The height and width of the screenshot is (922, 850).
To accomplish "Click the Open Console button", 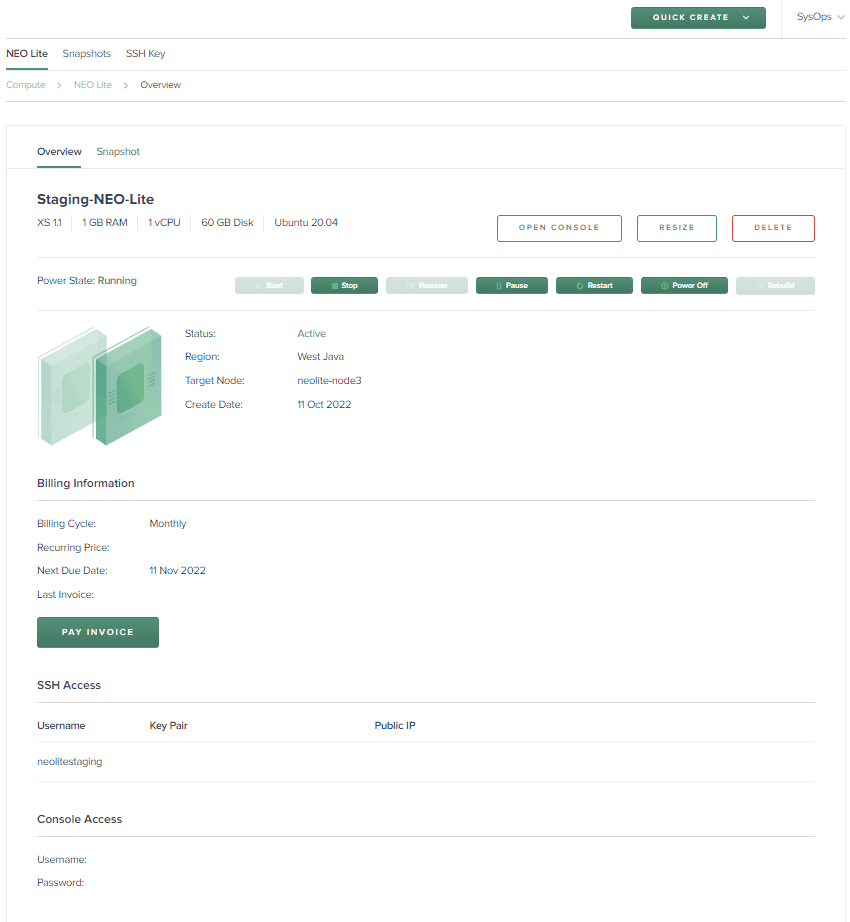I will point(559,228).
